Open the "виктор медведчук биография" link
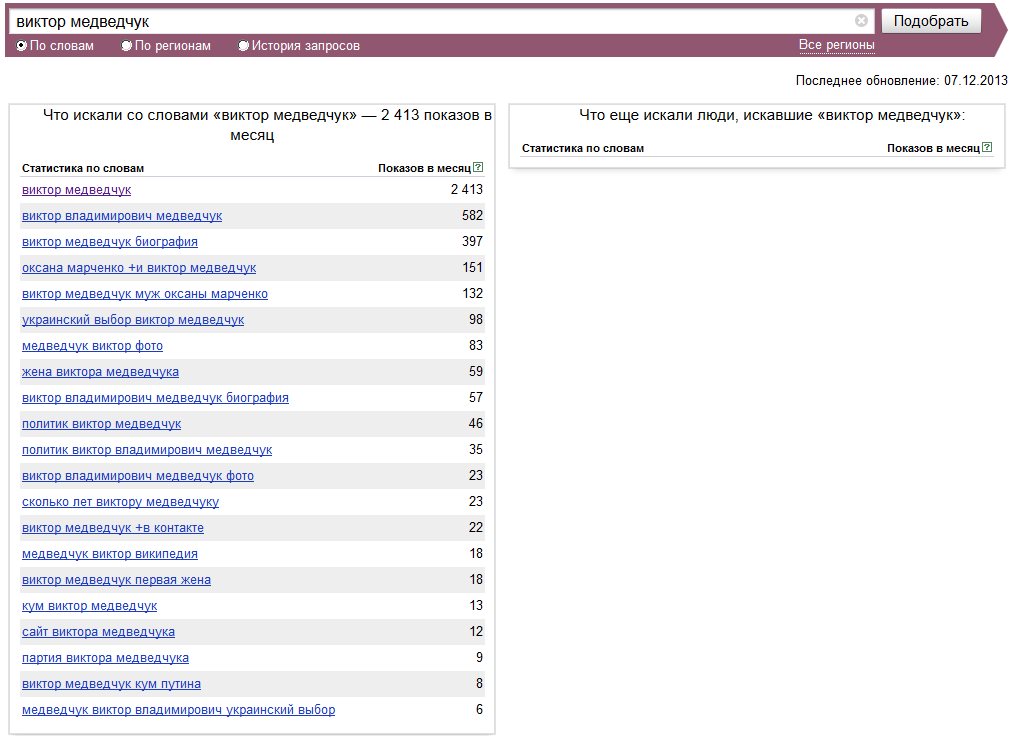Image resolution: width=1012 pixels, height=736 pixels. tap(110, 241)
